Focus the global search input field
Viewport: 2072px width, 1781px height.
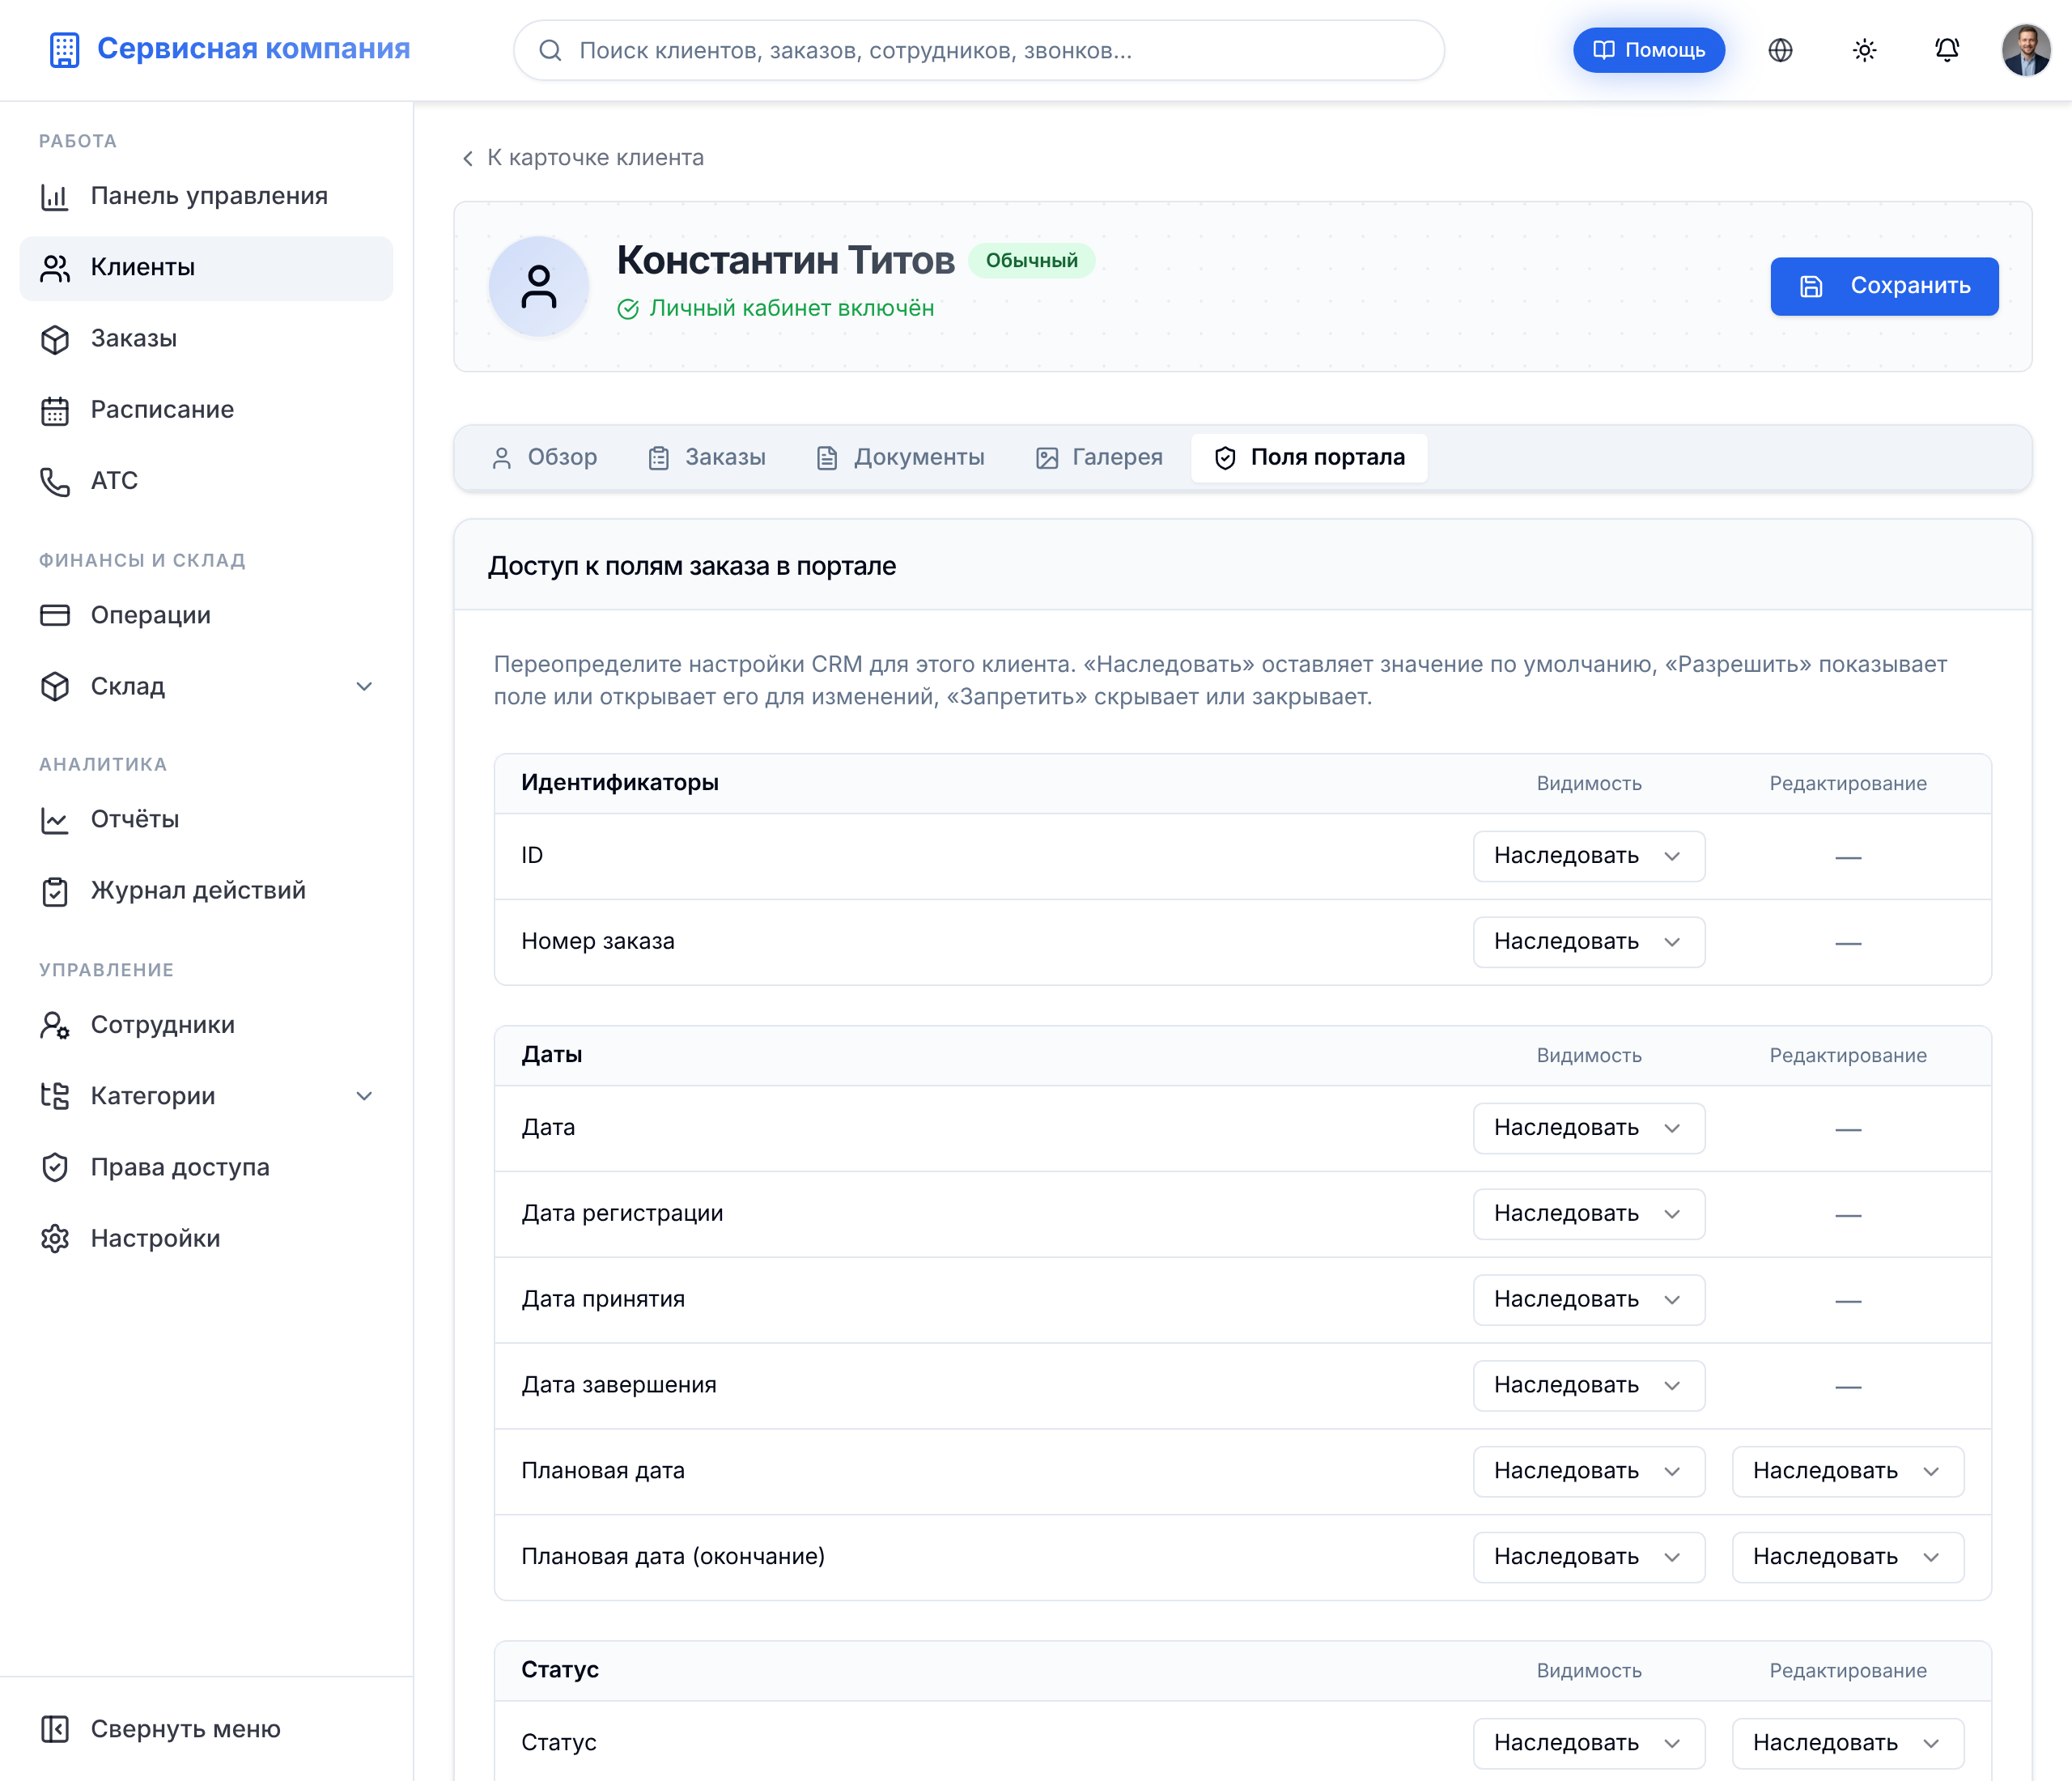tap(978, 50)
